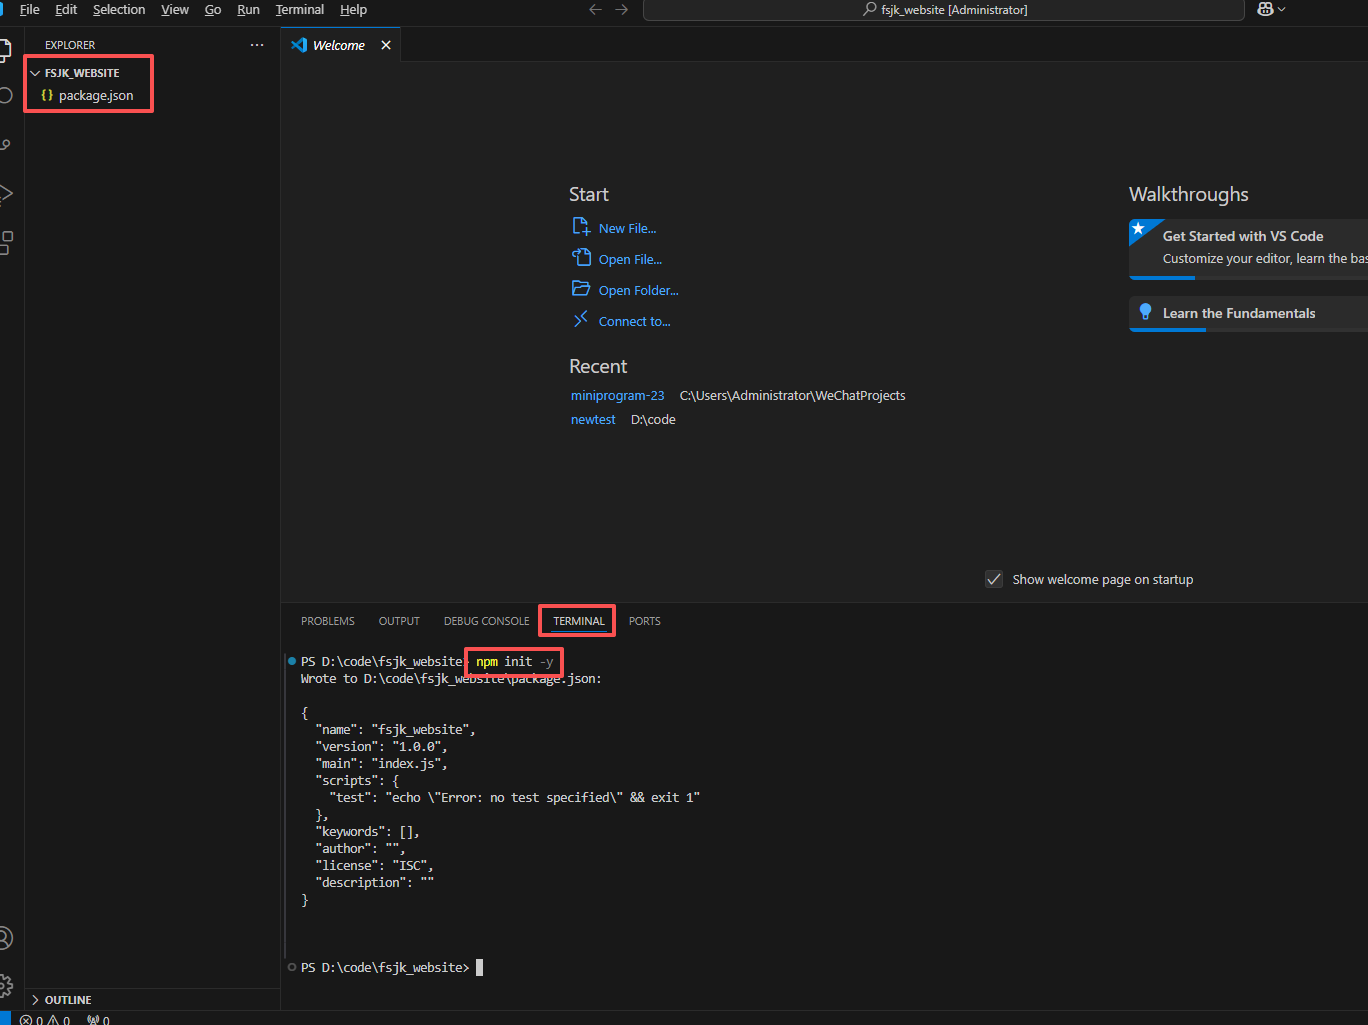Open the Run menu
This screenshot has height=1025, width=1368.
click(x=248, y=9)
